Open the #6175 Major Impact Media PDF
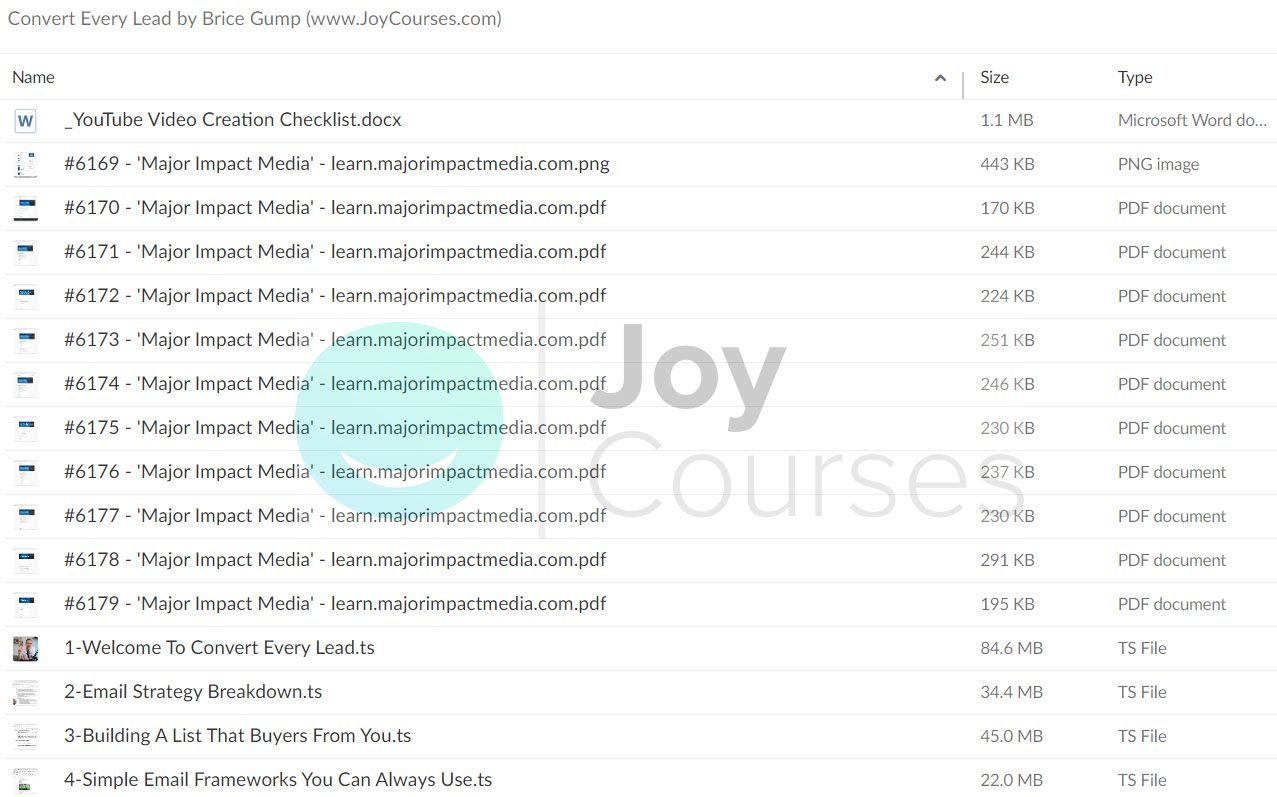 coord(335,428)
